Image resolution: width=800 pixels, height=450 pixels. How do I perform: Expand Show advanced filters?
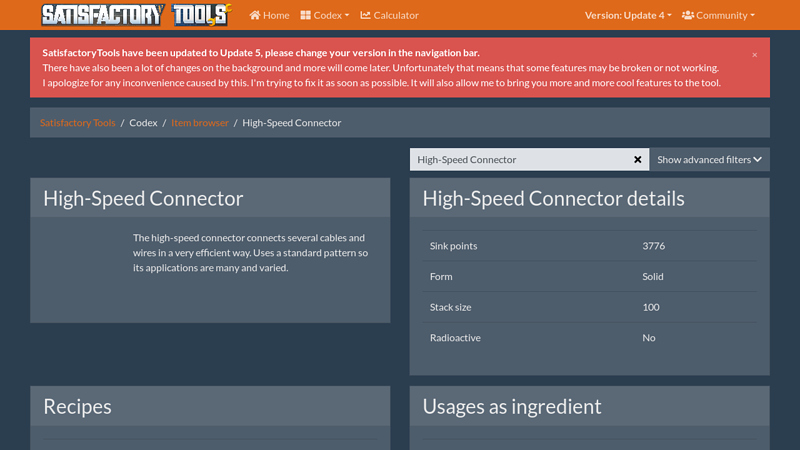(709, 160)
